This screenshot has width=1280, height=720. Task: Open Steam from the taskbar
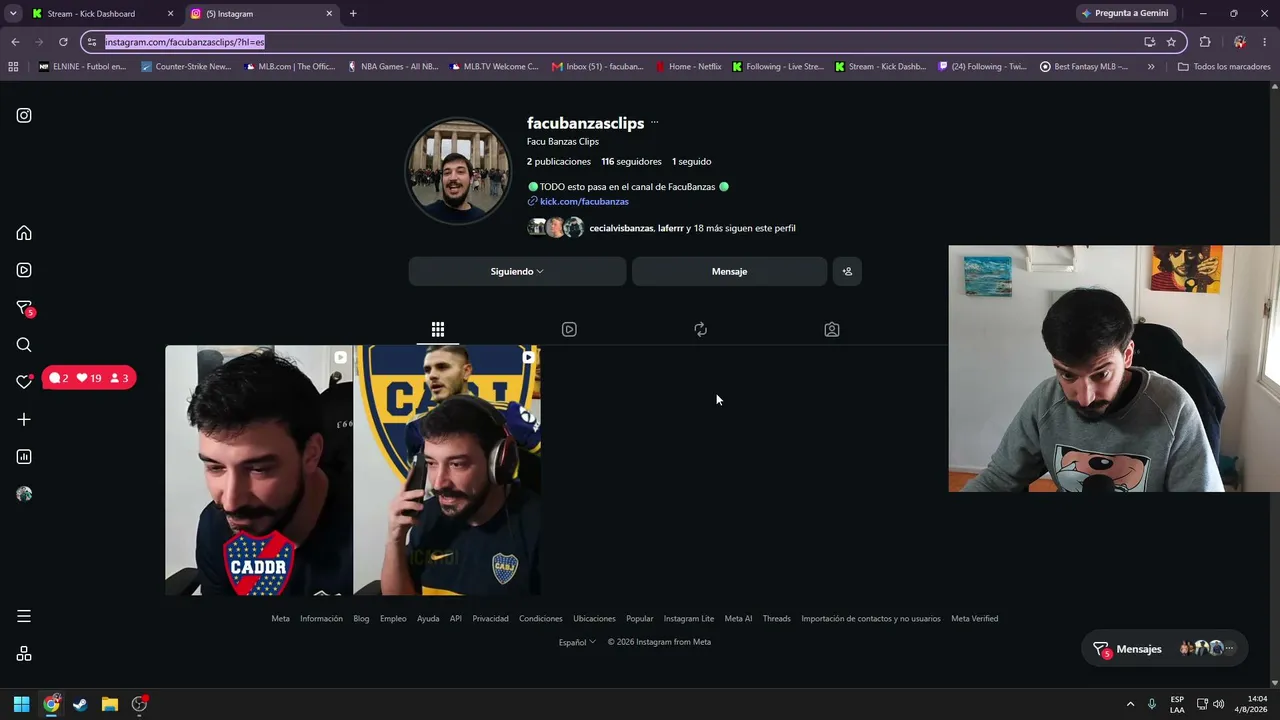80,704
